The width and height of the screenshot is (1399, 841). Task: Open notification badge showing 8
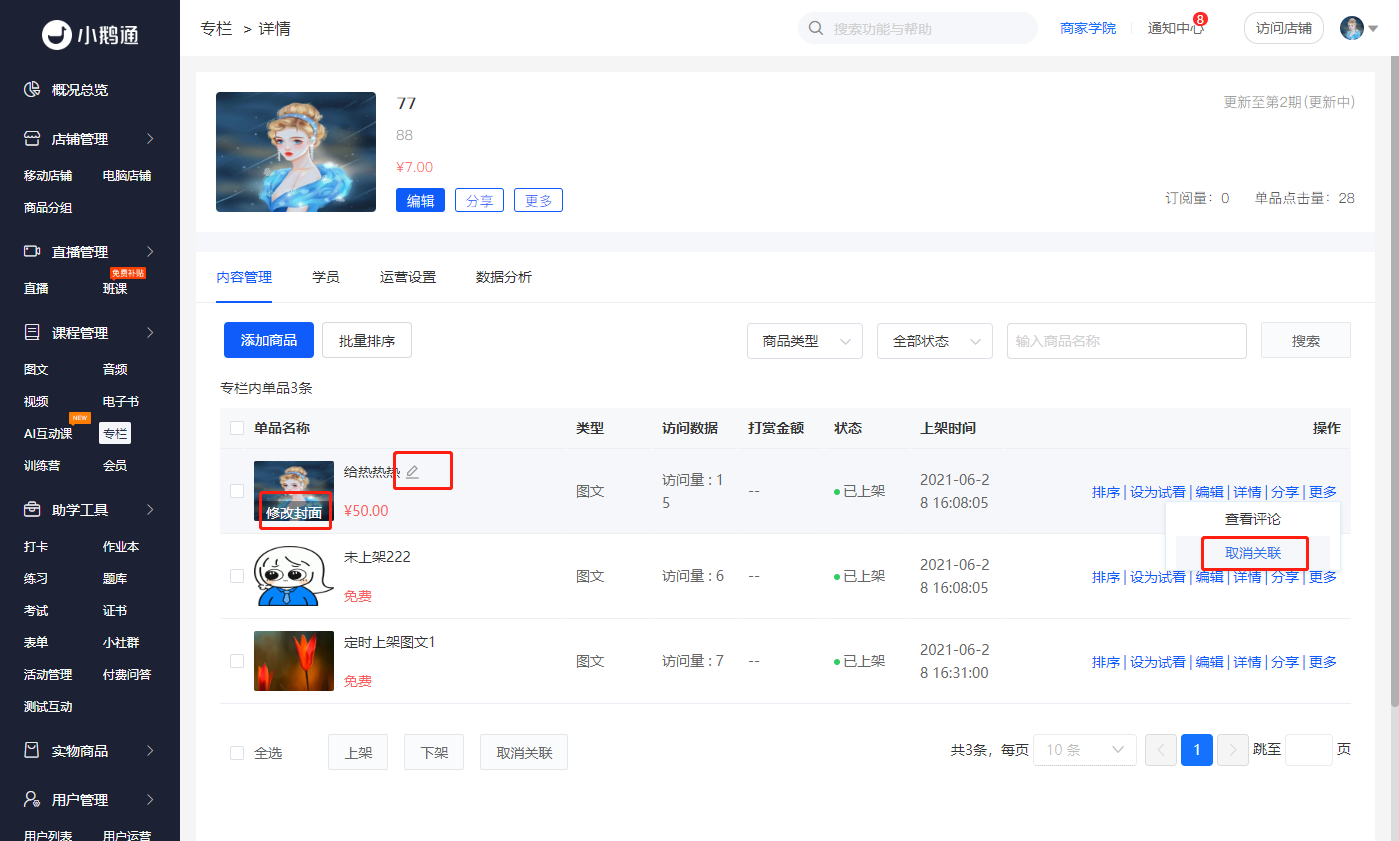tap(1200, 19)
